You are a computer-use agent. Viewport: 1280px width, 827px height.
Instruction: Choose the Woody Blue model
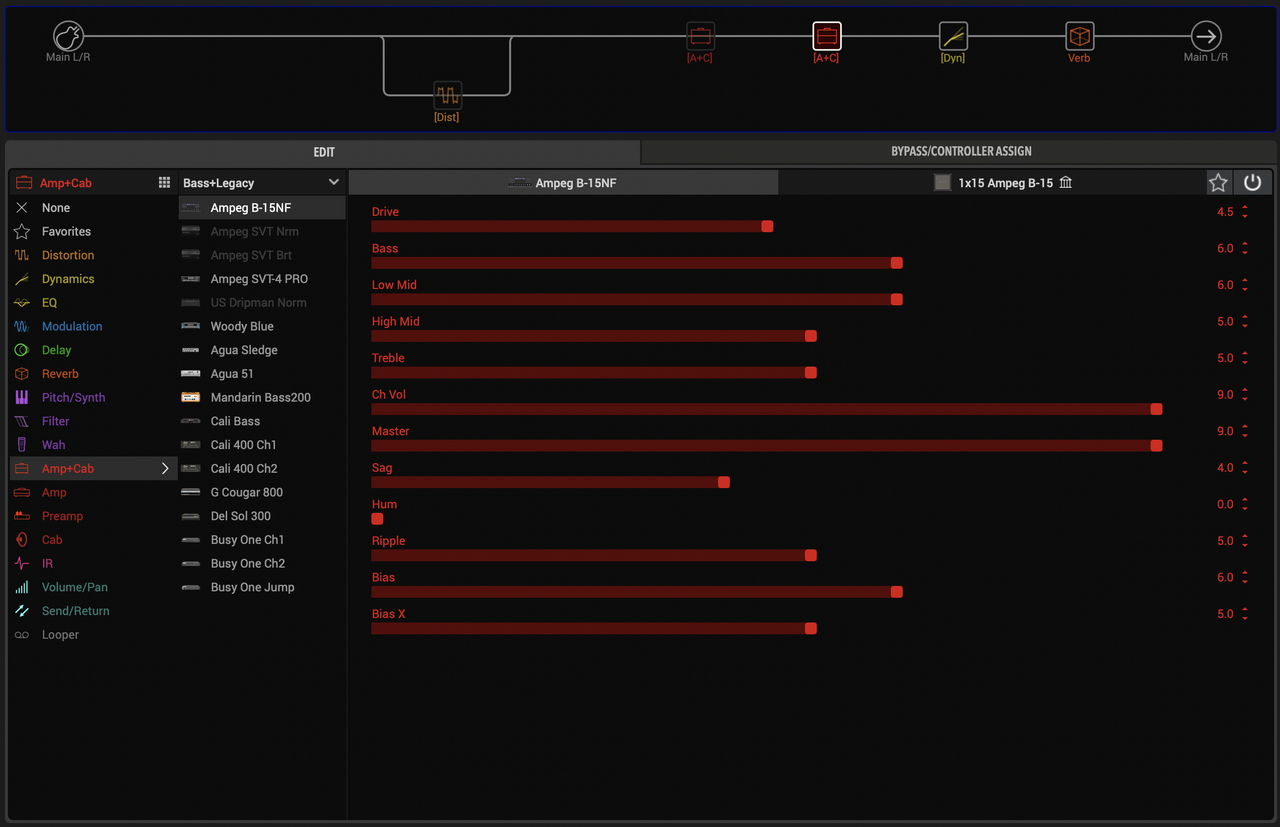point(262,326)
